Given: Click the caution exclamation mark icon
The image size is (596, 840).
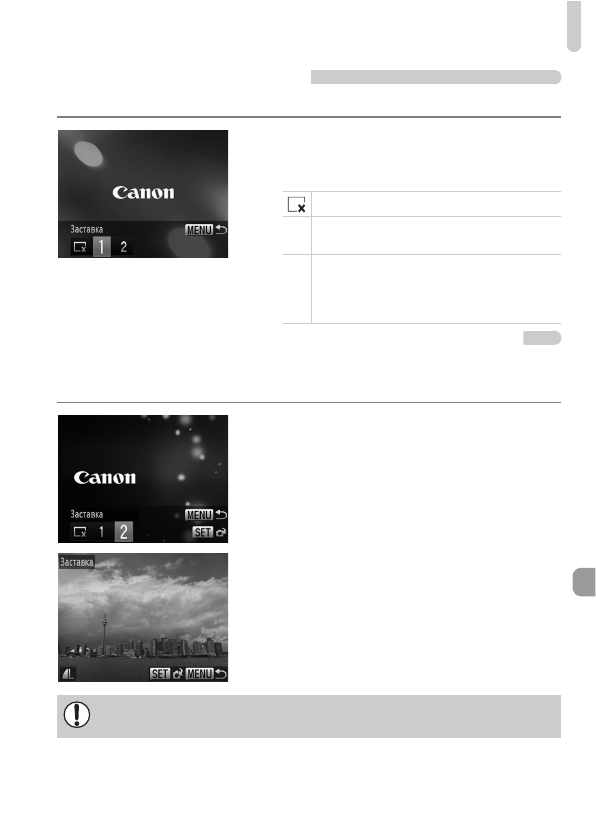Looking at the screenshot, I should click(77, 715).
